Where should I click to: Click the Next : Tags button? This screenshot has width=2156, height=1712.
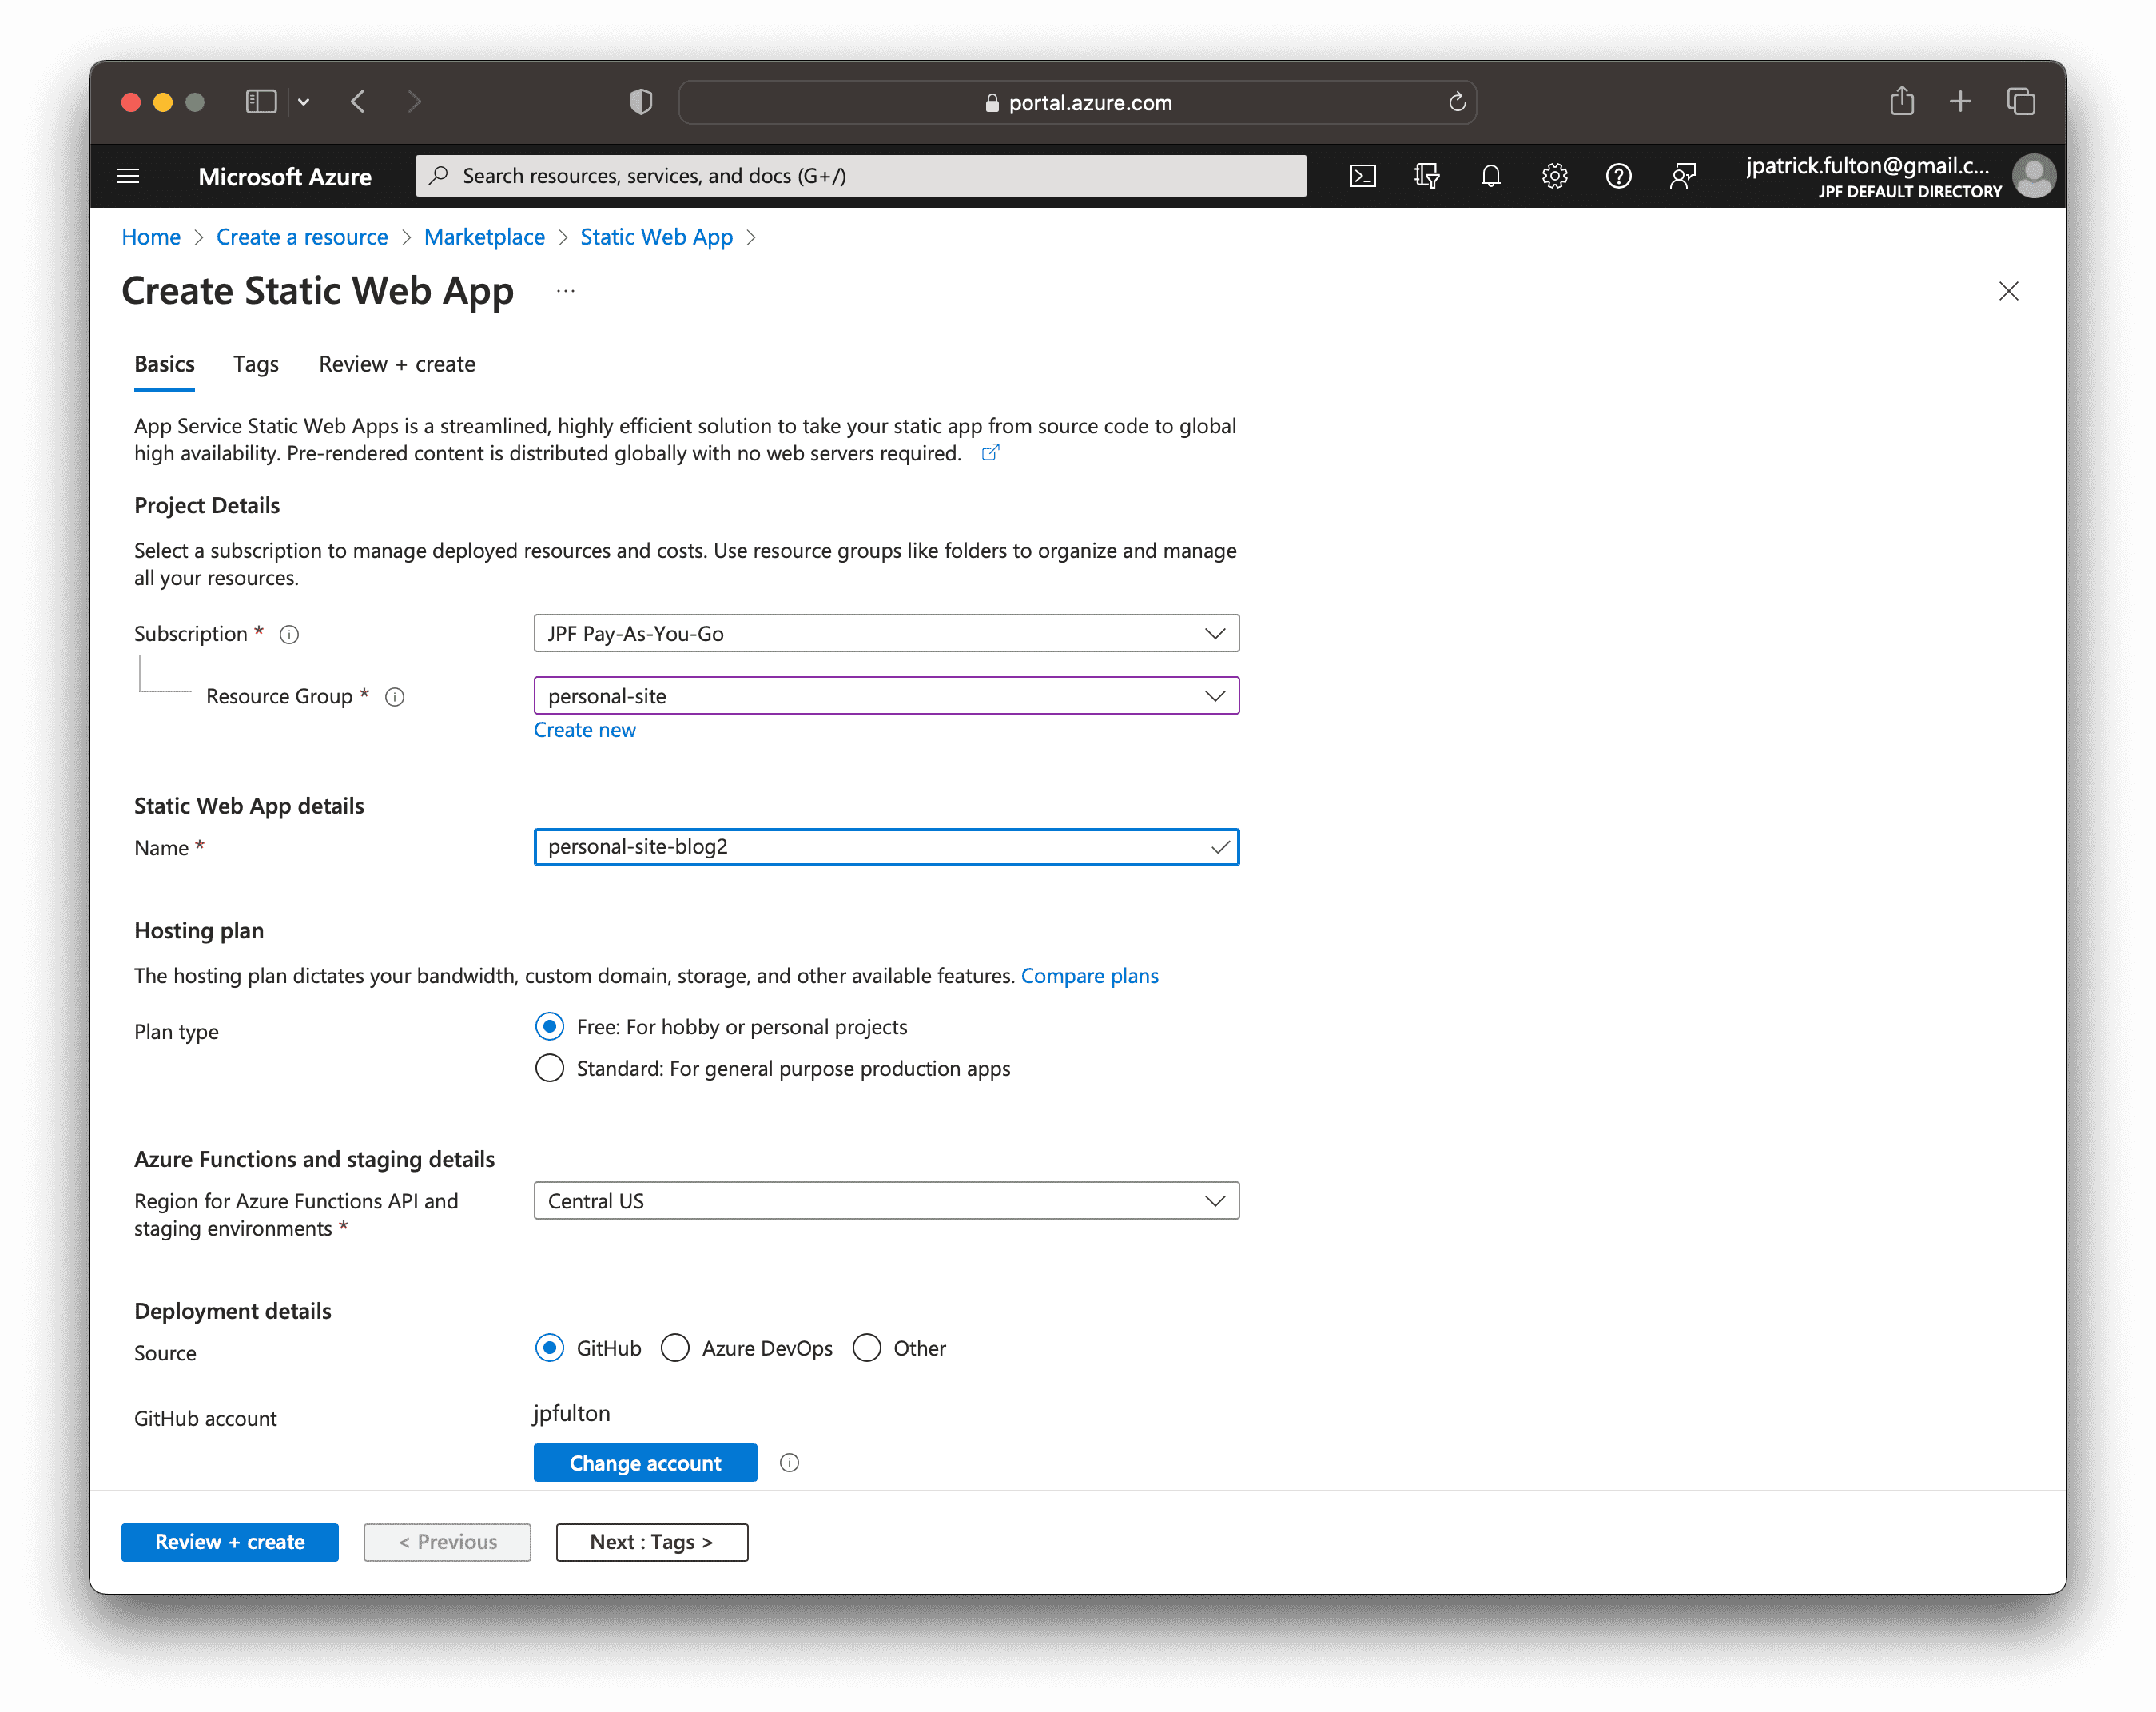coord(652,1542)
